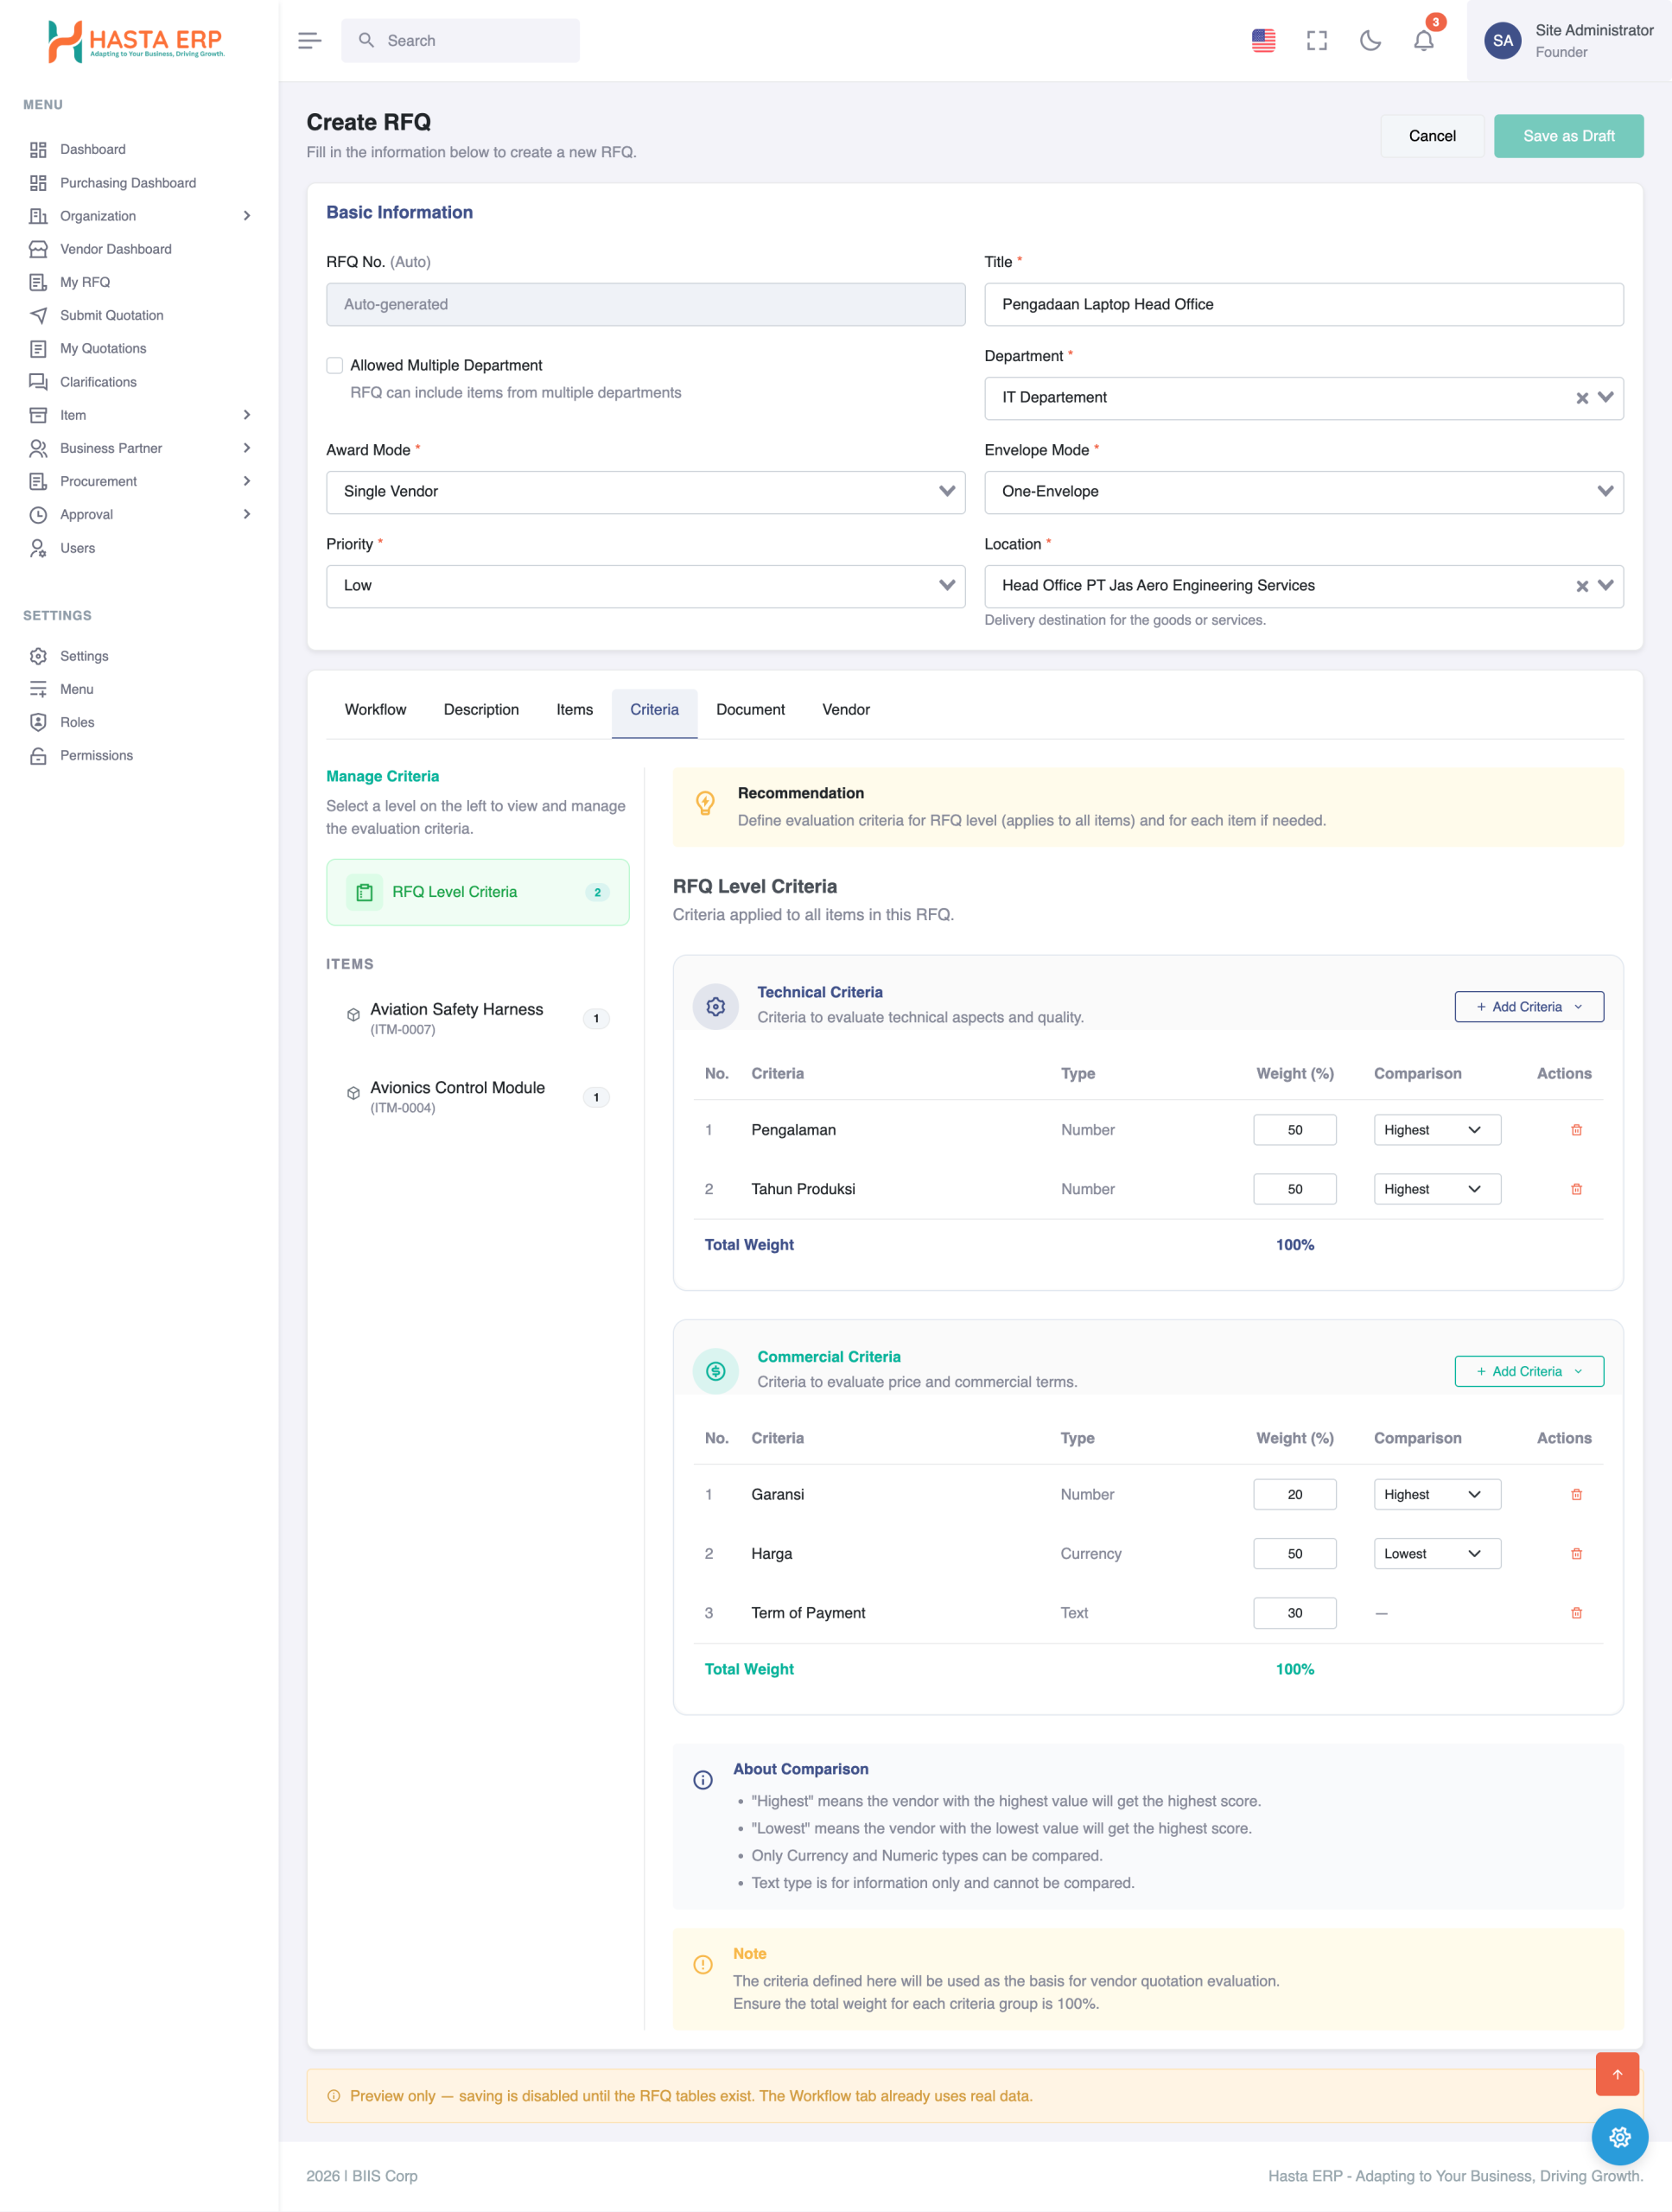Change Tahun Produksi comparison dropdown
The width and height of the screenshot is (1672, 2212).
coord(1437,1189)
